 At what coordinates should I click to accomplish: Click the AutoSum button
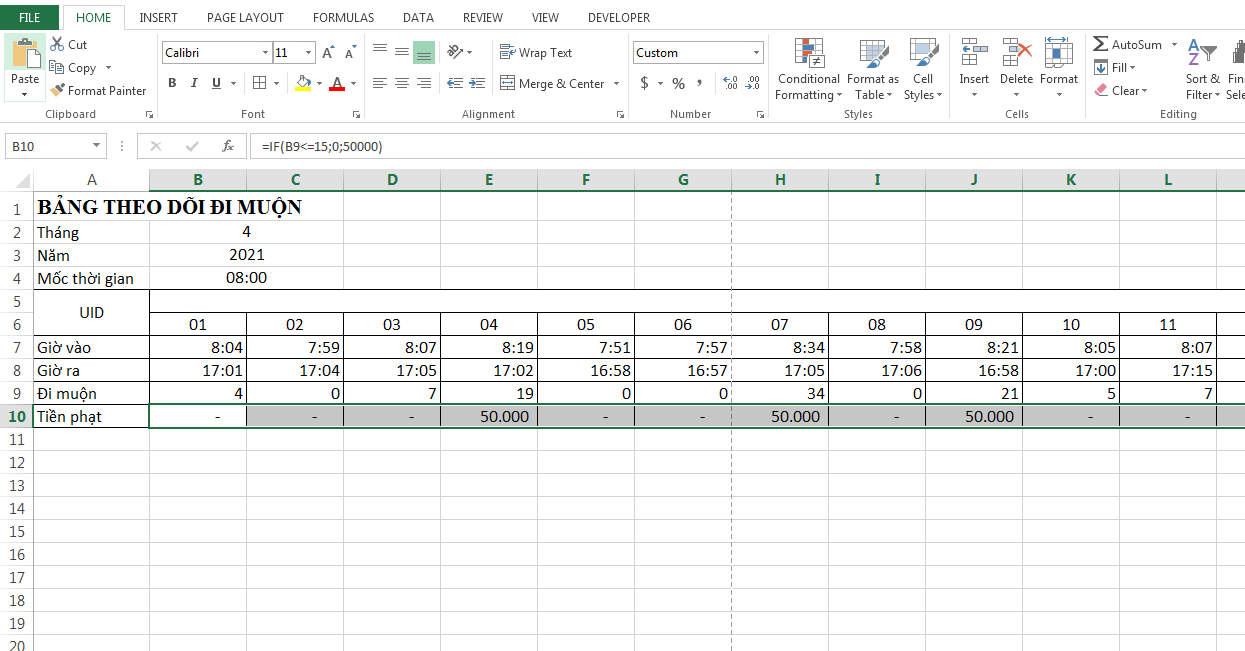pyautogui.click(x=1127, y=45)
